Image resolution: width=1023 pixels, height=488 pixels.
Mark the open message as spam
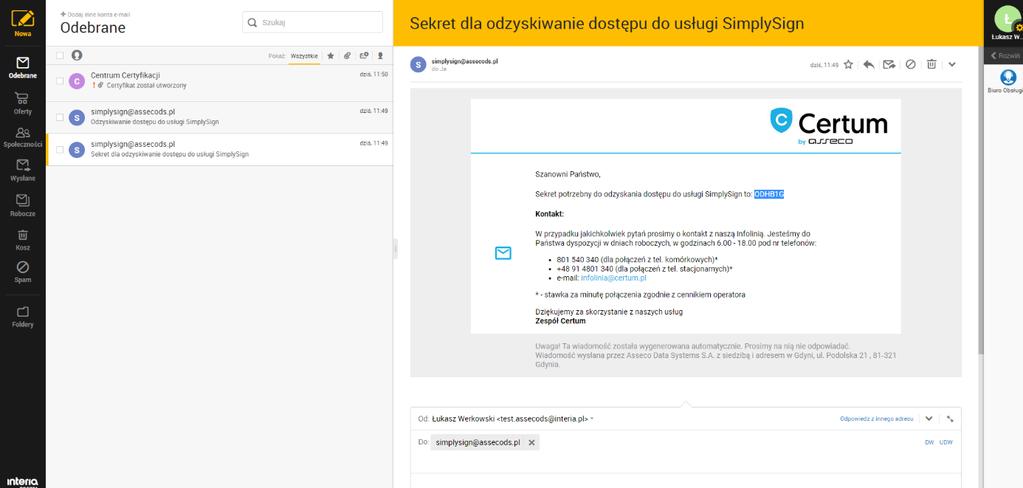click(910, 65)
